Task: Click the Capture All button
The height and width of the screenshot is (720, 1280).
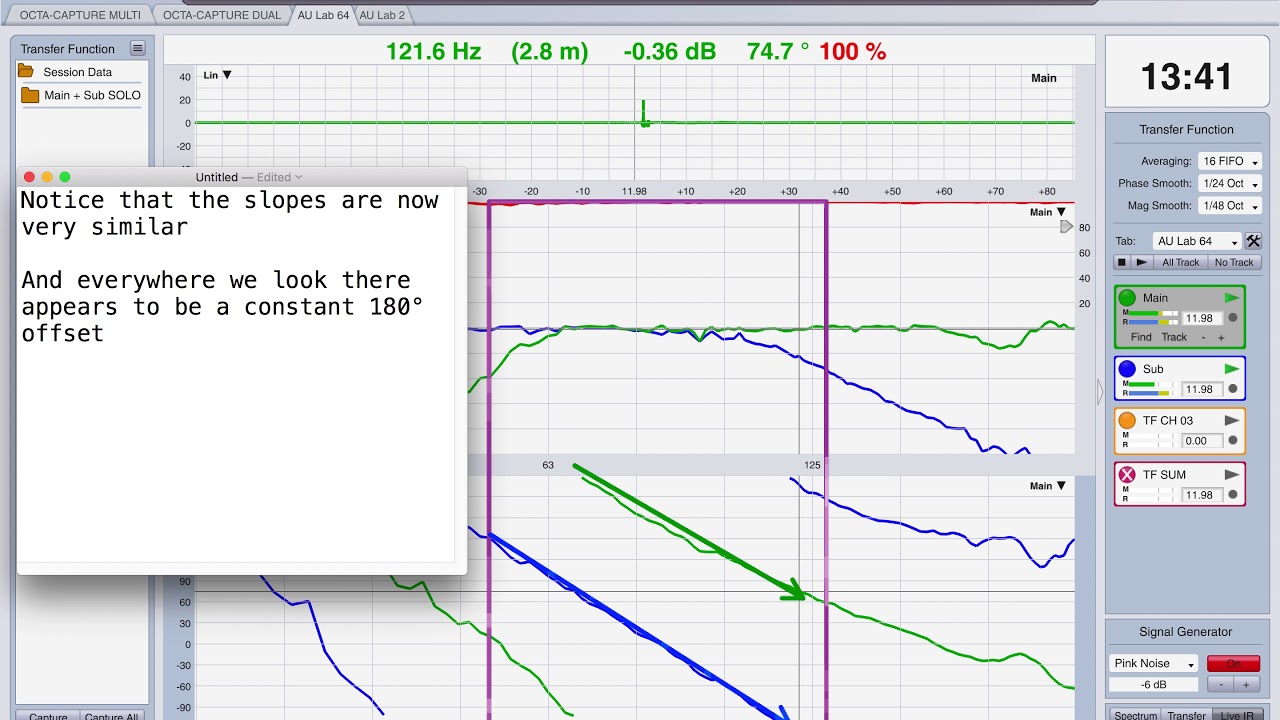Action: [111, 715]
